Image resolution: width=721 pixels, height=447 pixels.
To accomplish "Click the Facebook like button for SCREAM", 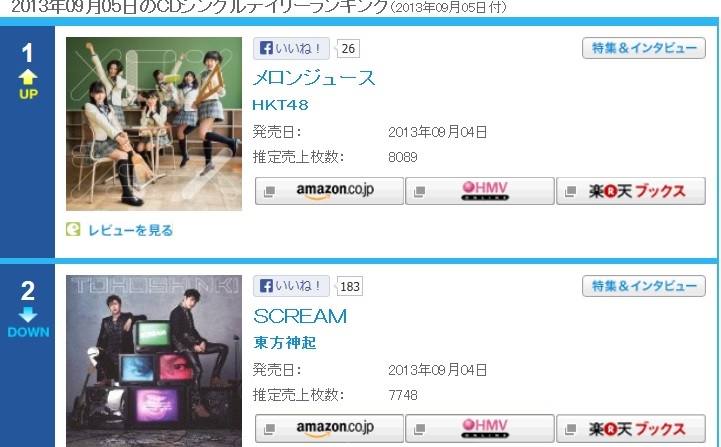I will click(x=291, y=286).
